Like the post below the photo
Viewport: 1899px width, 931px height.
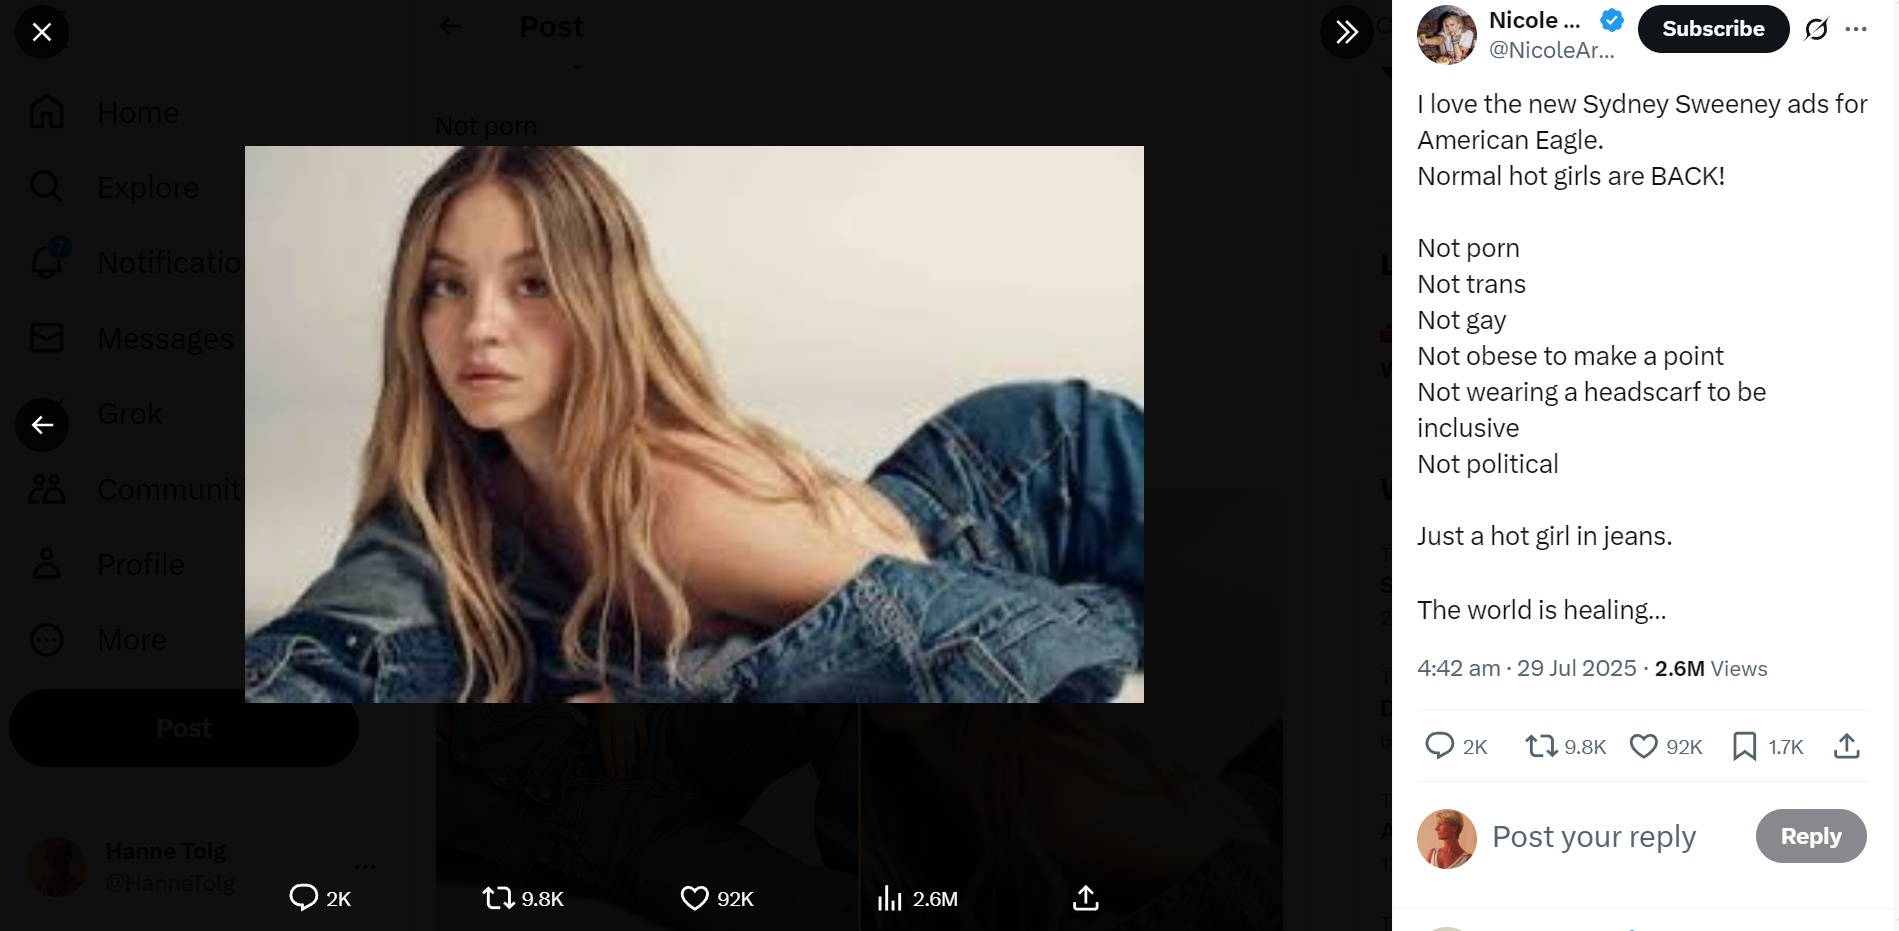[694, 898]
